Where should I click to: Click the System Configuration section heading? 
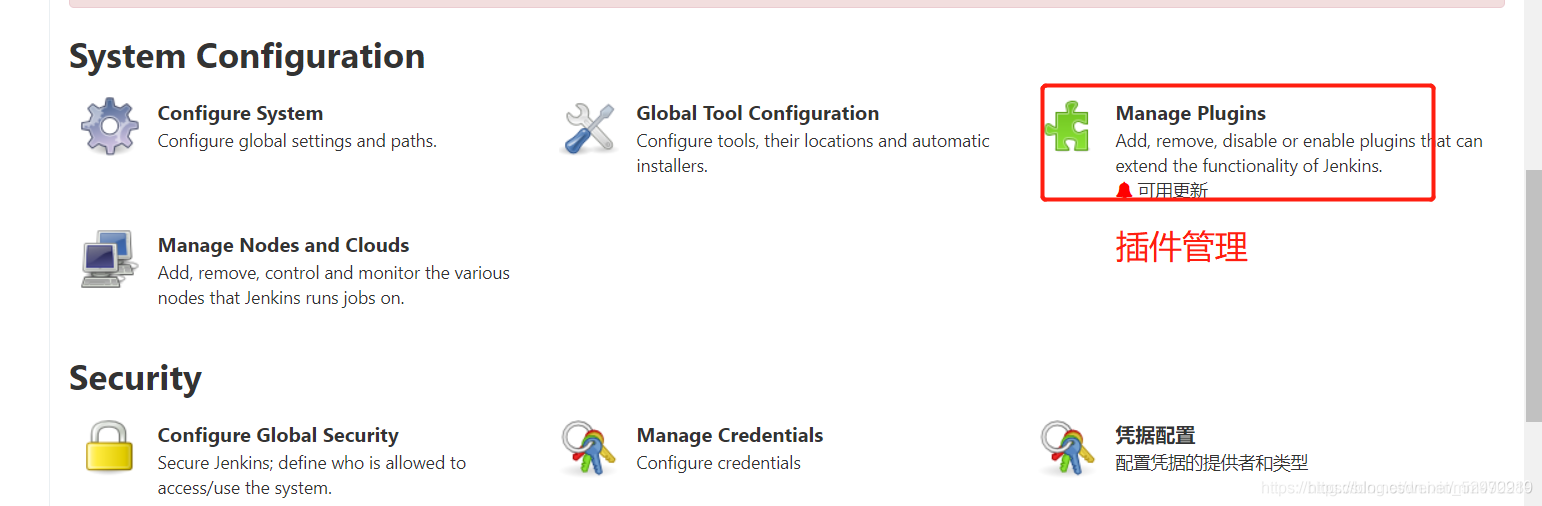pos(247,56)
